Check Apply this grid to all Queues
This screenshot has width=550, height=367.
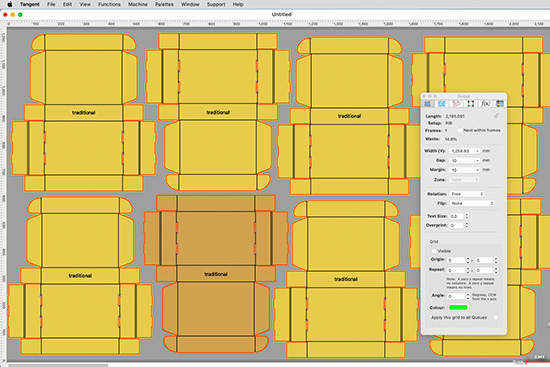(496, 318)
